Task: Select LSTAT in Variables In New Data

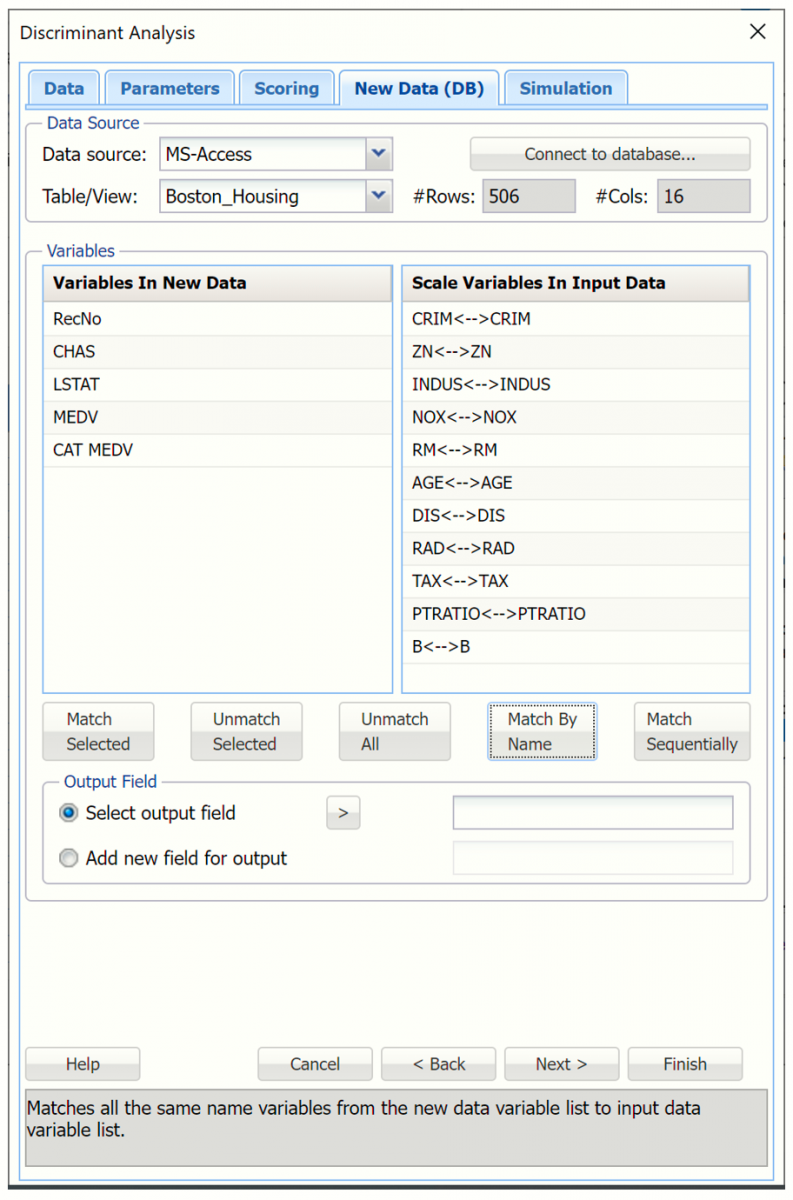Action: (76, 384)
